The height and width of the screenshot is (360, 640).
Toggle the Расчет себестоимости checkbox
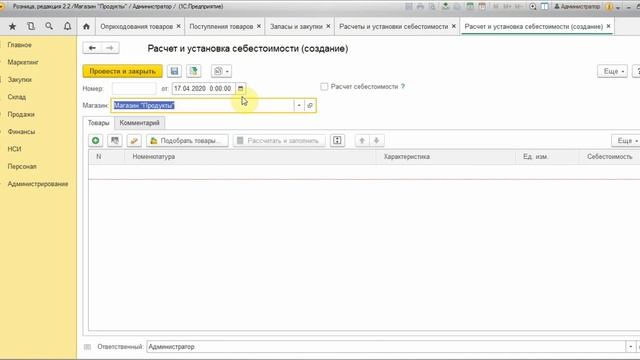[x=324, y=87]
